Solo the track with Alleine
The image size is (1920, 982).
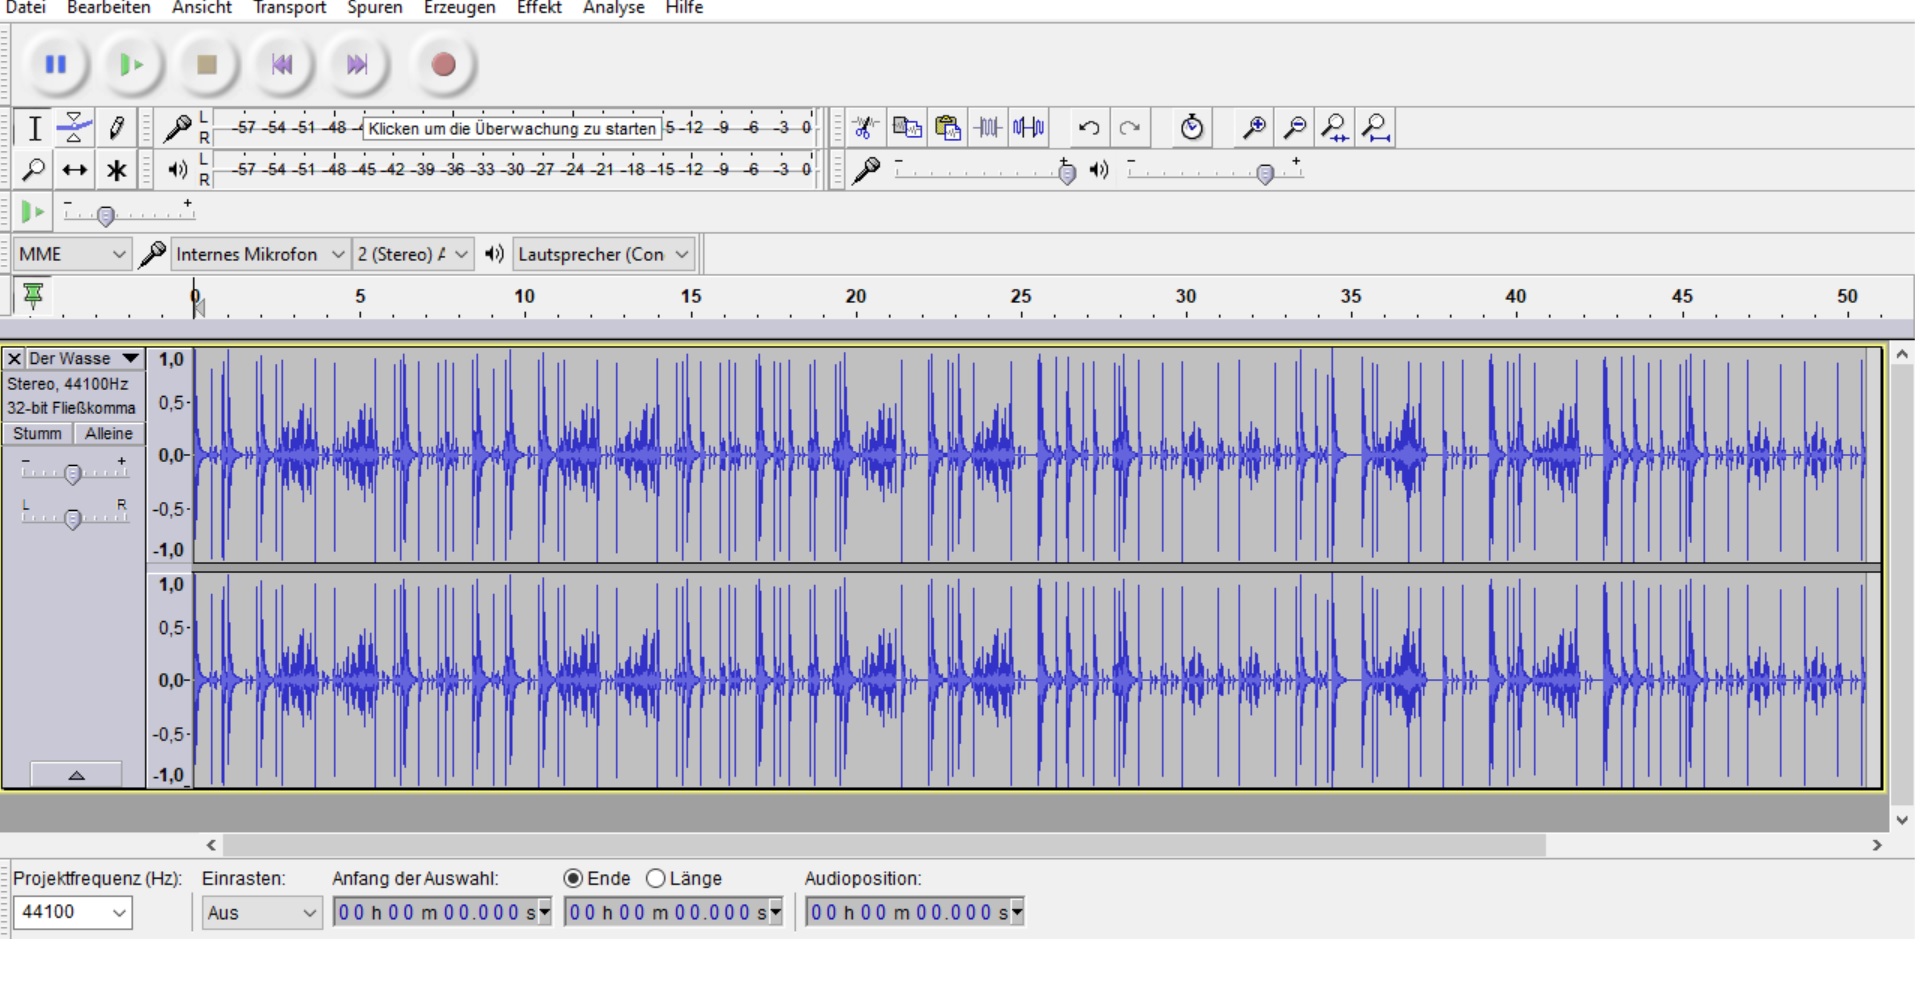coord(108,434)
